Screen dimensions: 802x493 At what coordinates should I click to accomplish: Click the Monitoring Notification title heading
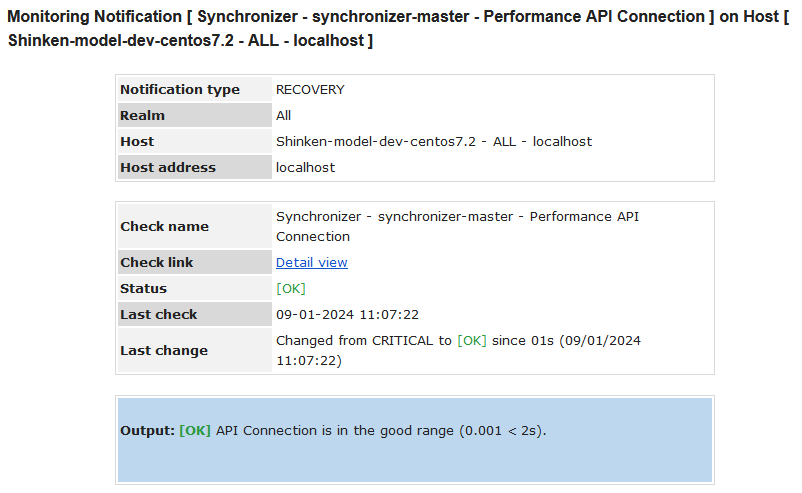(x=400, y=29)
